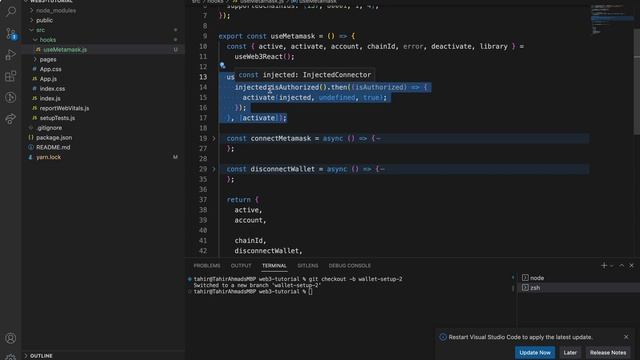Image resolution: width=640 pixels, height=360 pixels.
Task: Click 'disconnectWallet,' on line 42
Action: 269,251
